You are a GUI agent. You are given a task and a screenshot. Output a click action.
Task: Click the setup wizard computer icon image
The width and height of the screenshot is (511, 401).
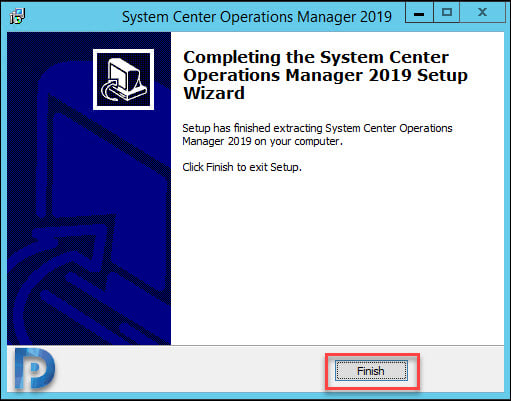pos(123,79)
